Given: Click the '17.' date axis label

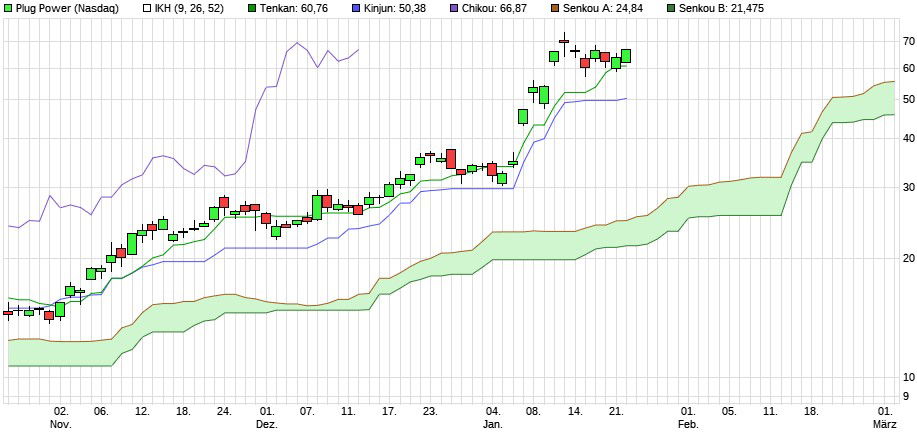Looking at the screenshot, I should tap(390, 411).
